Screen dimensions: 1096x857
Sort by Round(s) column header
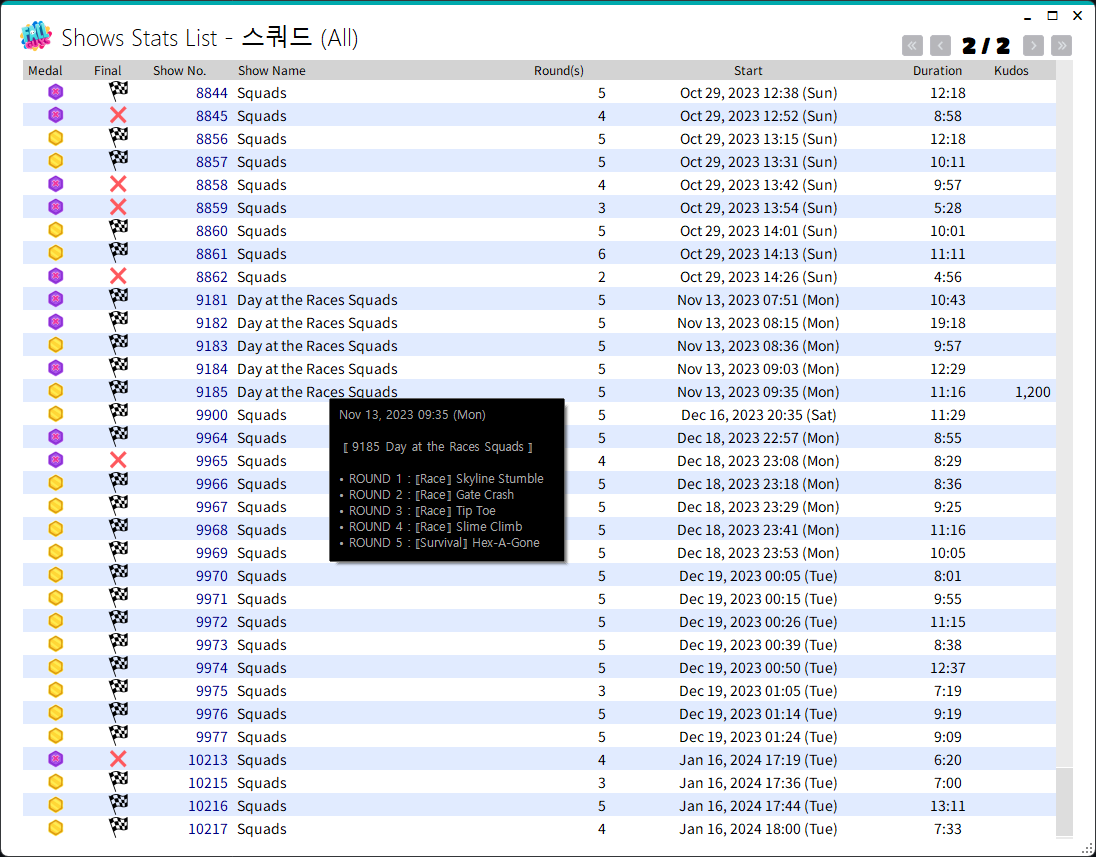(x=558, y=71)
